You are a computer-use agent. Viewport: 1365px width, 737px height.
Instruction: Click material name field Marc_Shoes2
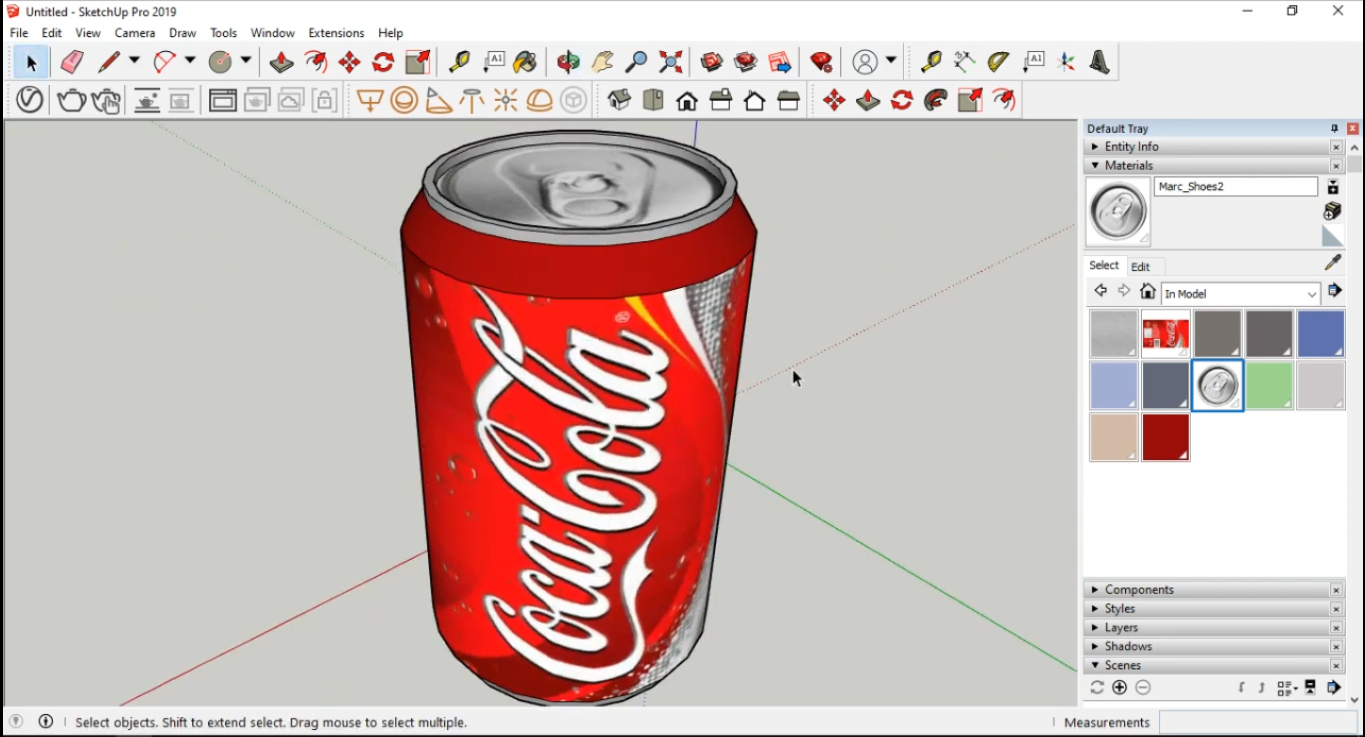(x=1236, y=187)
